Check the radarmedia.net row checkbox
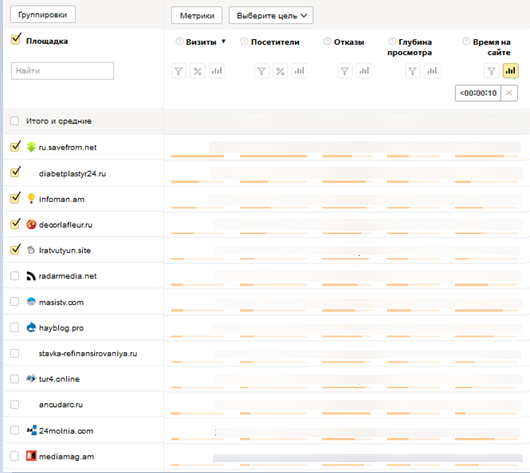This screenshot has height=473, width=530. point(15,276)
